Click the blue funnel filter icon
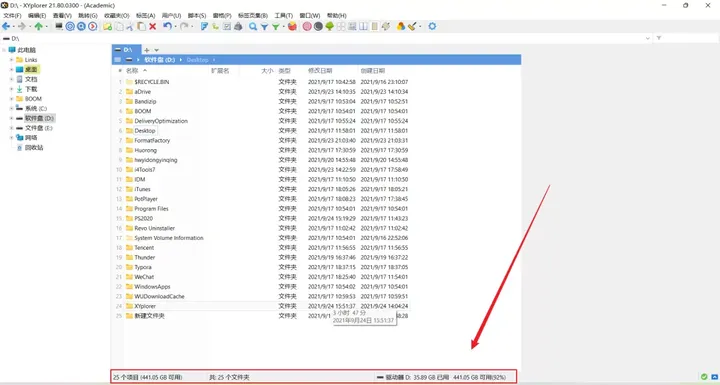This screenshot has width=720, height=385. click(264, 27)
